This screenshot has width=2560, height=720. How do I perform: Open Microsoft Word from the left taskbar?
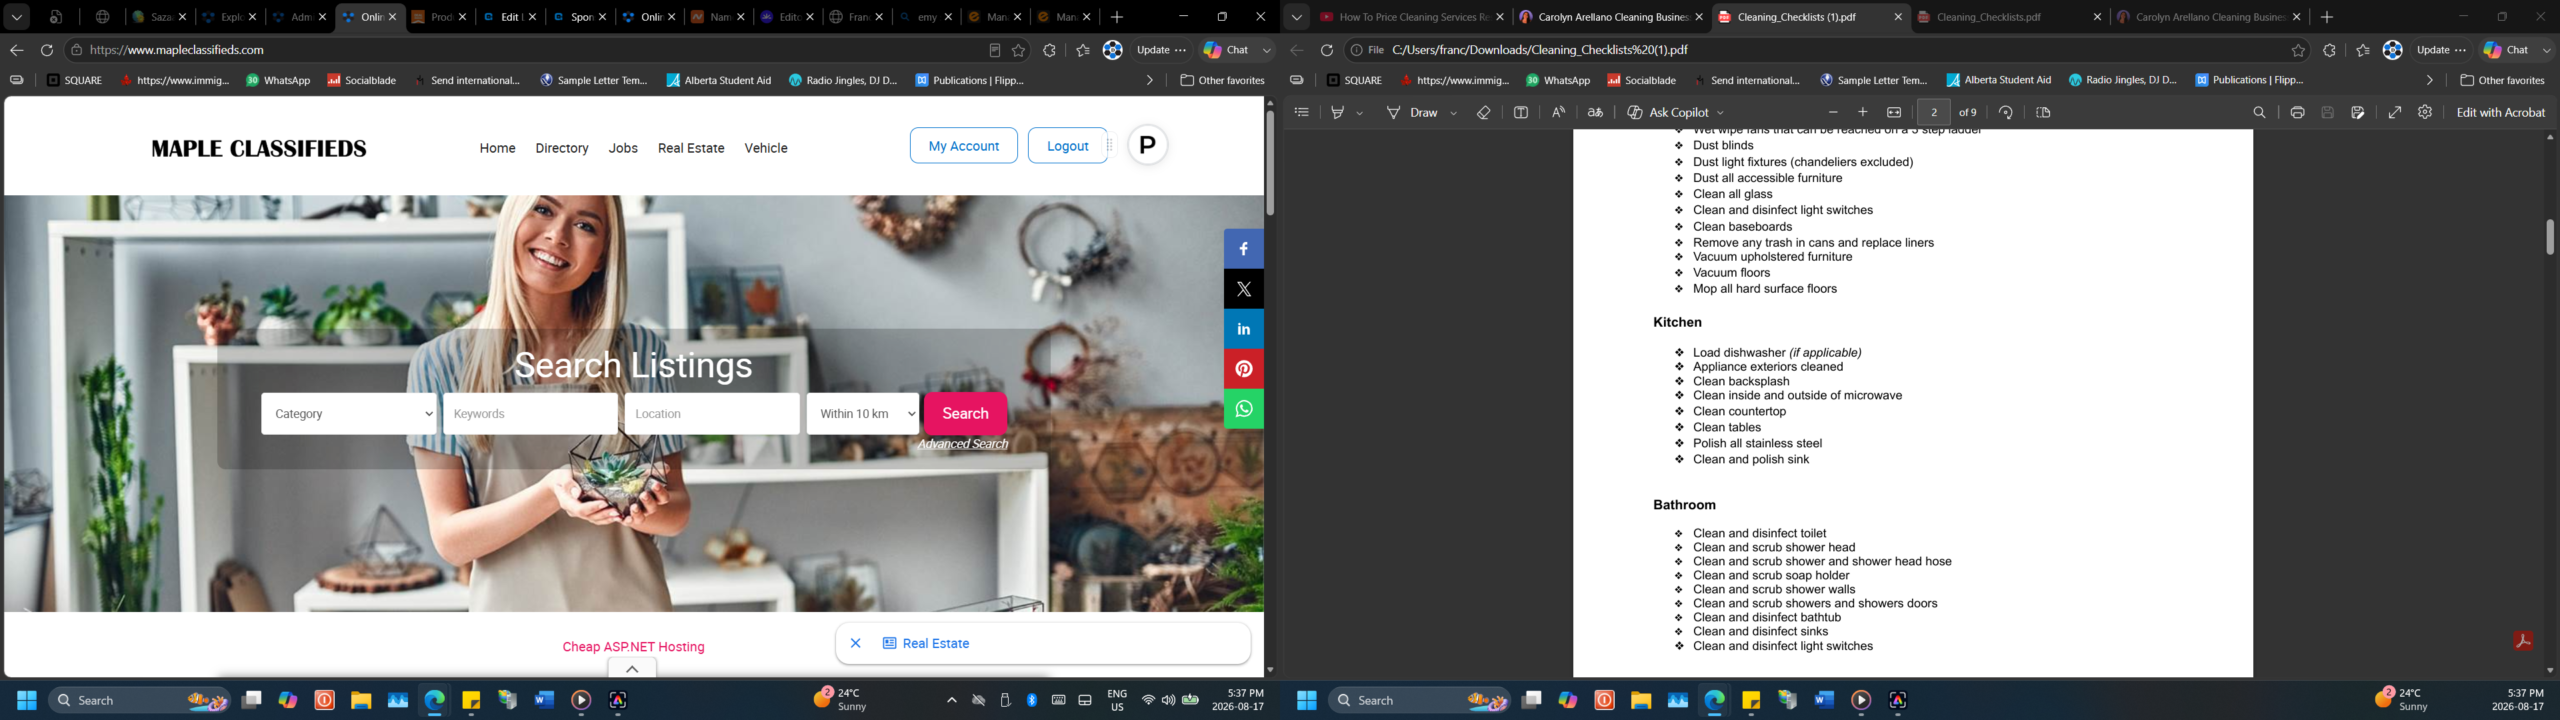click(544, 700)
